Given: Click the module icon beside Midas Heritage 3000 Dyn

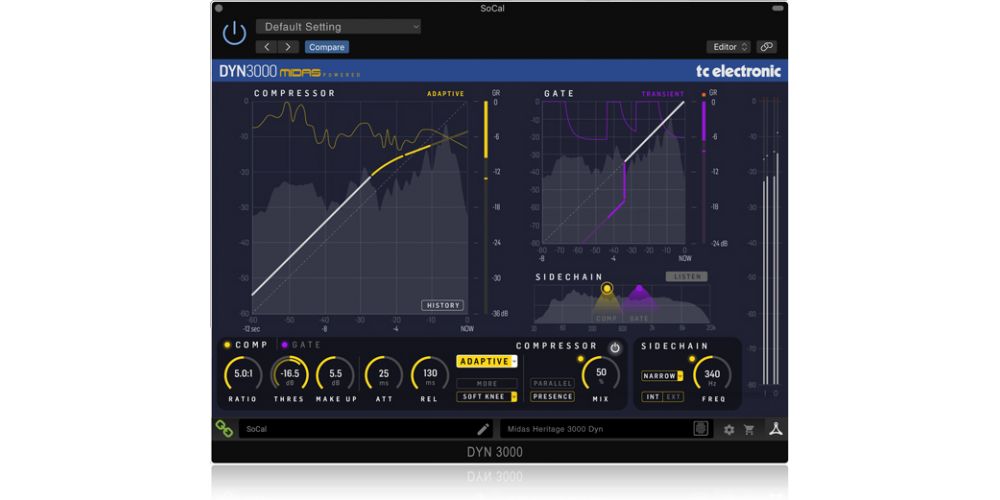Looking at the screenshot, I should click(700, 429).
